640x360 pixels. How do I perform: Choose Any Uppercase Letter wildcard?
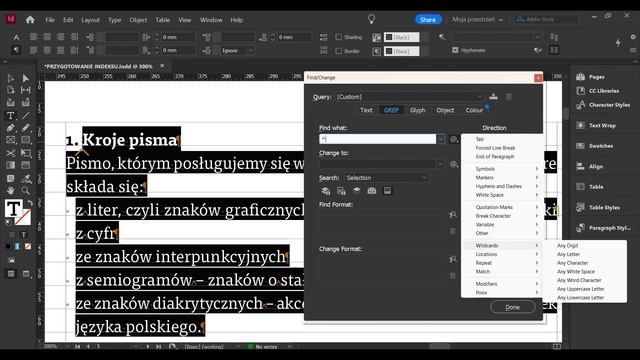[580, 289]
